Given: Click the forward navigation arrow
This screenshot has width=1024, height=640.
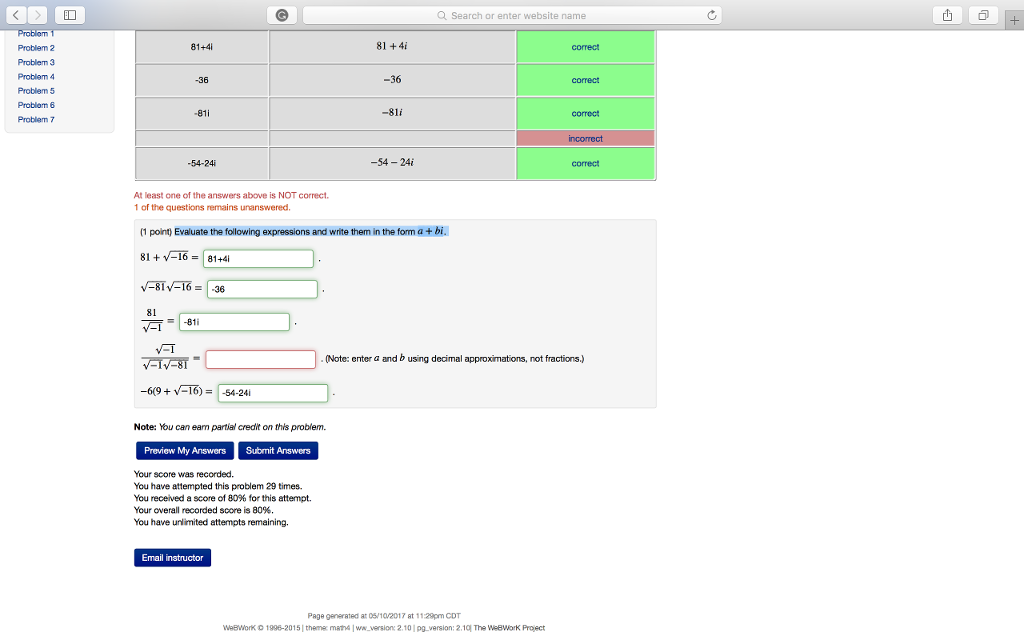Looking at the screenshot, I should click(38, 14).
